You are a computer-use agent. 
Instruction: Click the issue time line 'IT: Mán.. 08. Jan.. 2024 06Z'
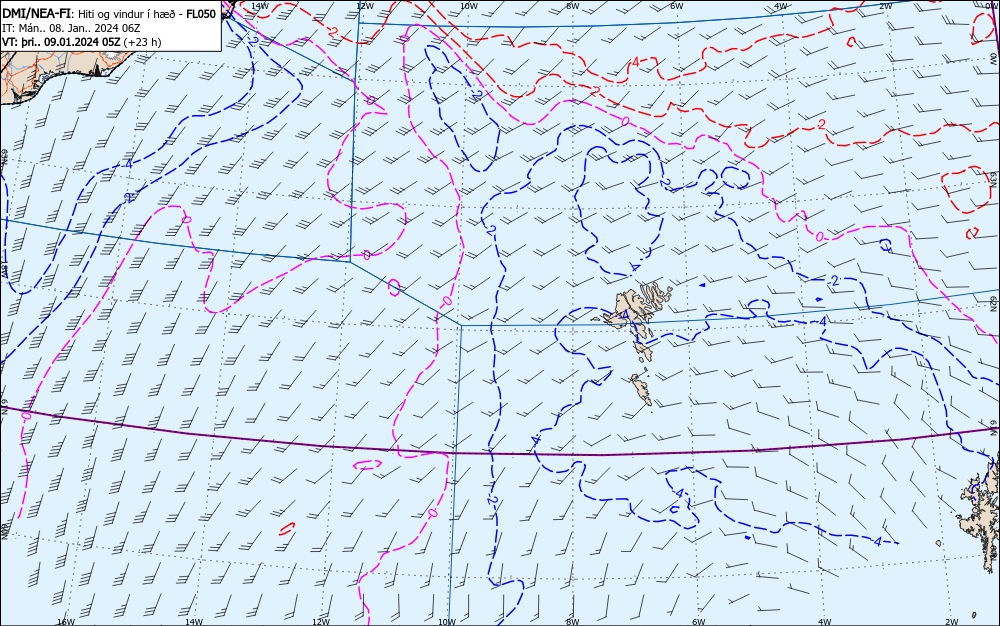[x=71, y=28]
